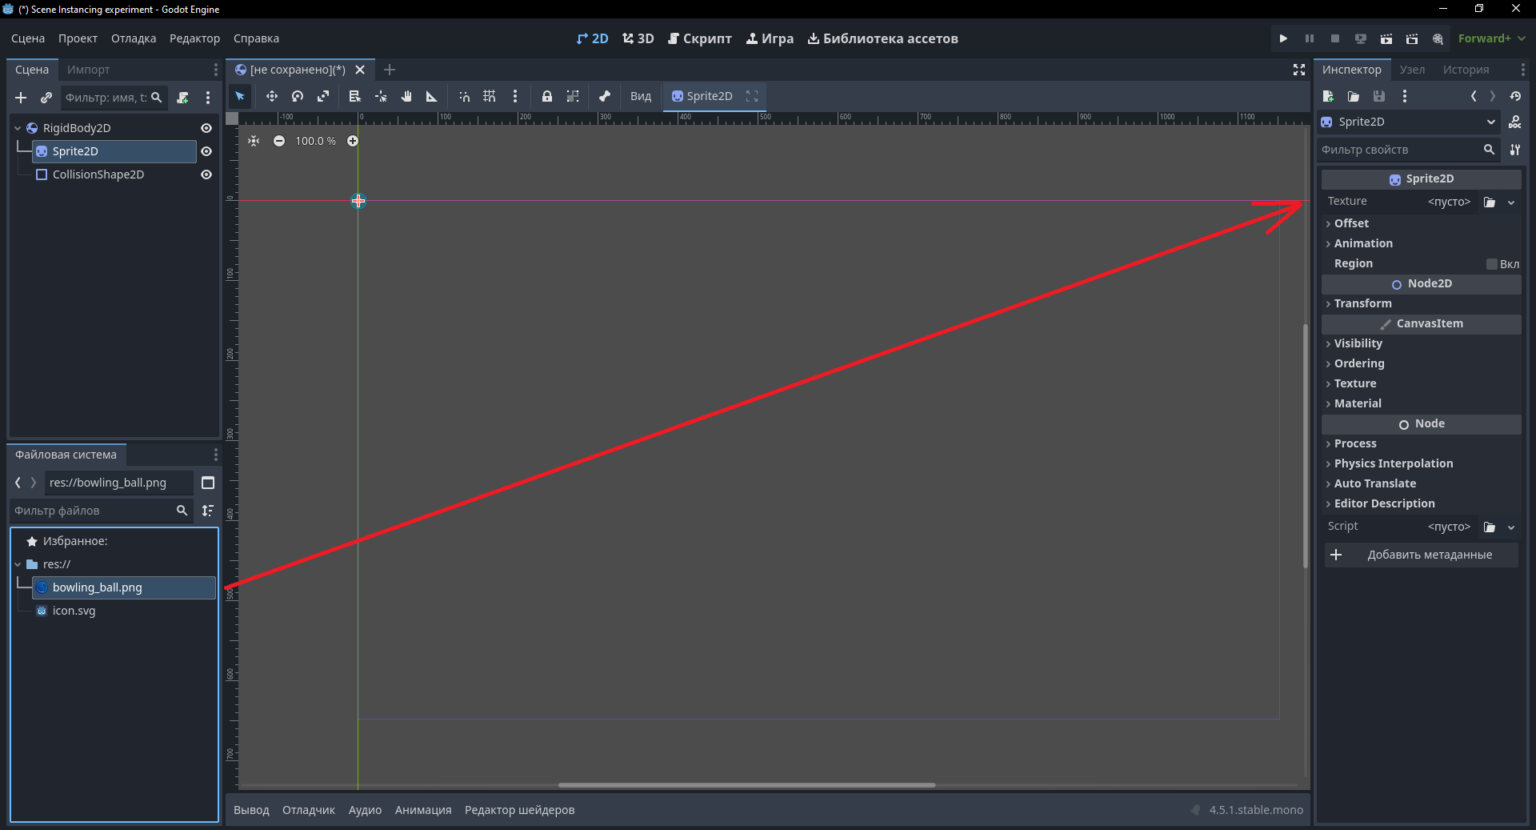This screenshot has width=1536, height=830.
Task: Select the arrow Select Mode tool
Action: pos(240,96)
